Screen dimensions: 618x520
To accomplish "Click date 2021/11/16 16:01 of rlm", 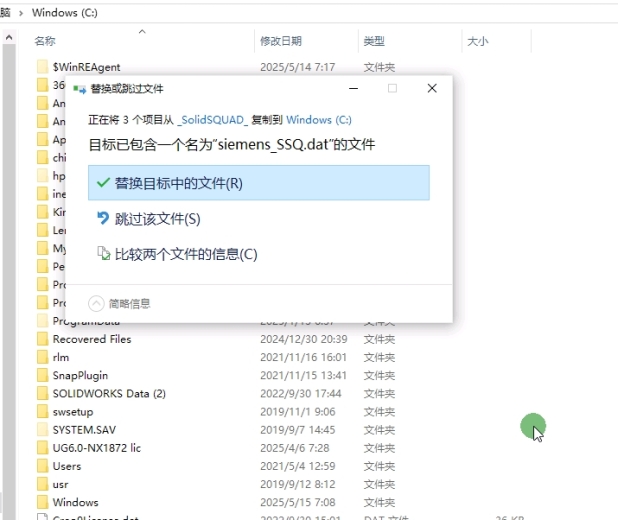I will click(x=303, y=357).
